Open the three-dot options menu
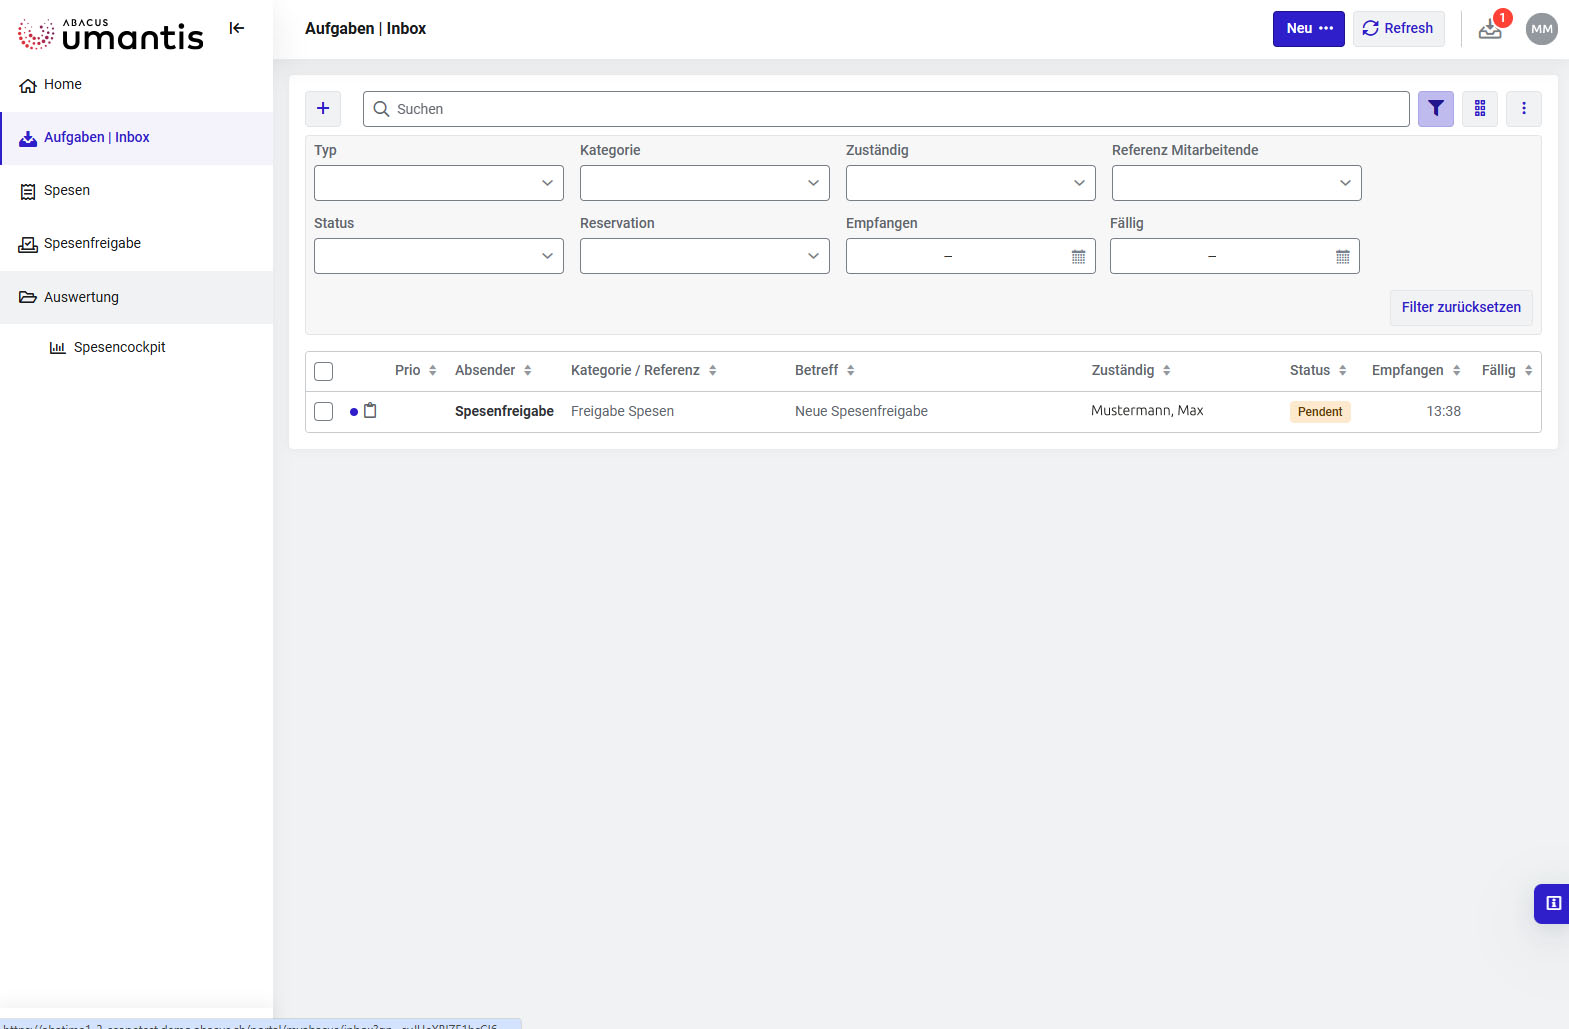The height and width of the screenshot is (1029, 1569). [x=1523, y=109]
